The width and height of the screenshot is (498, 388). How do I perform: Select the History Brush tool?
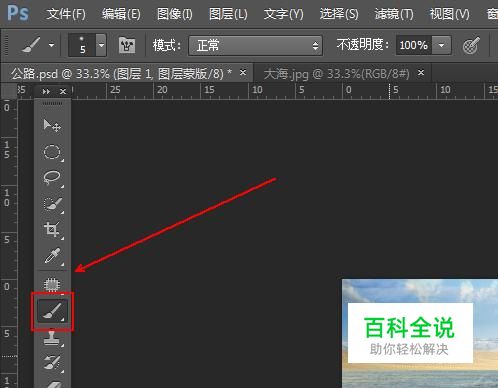tap(52, 363)
